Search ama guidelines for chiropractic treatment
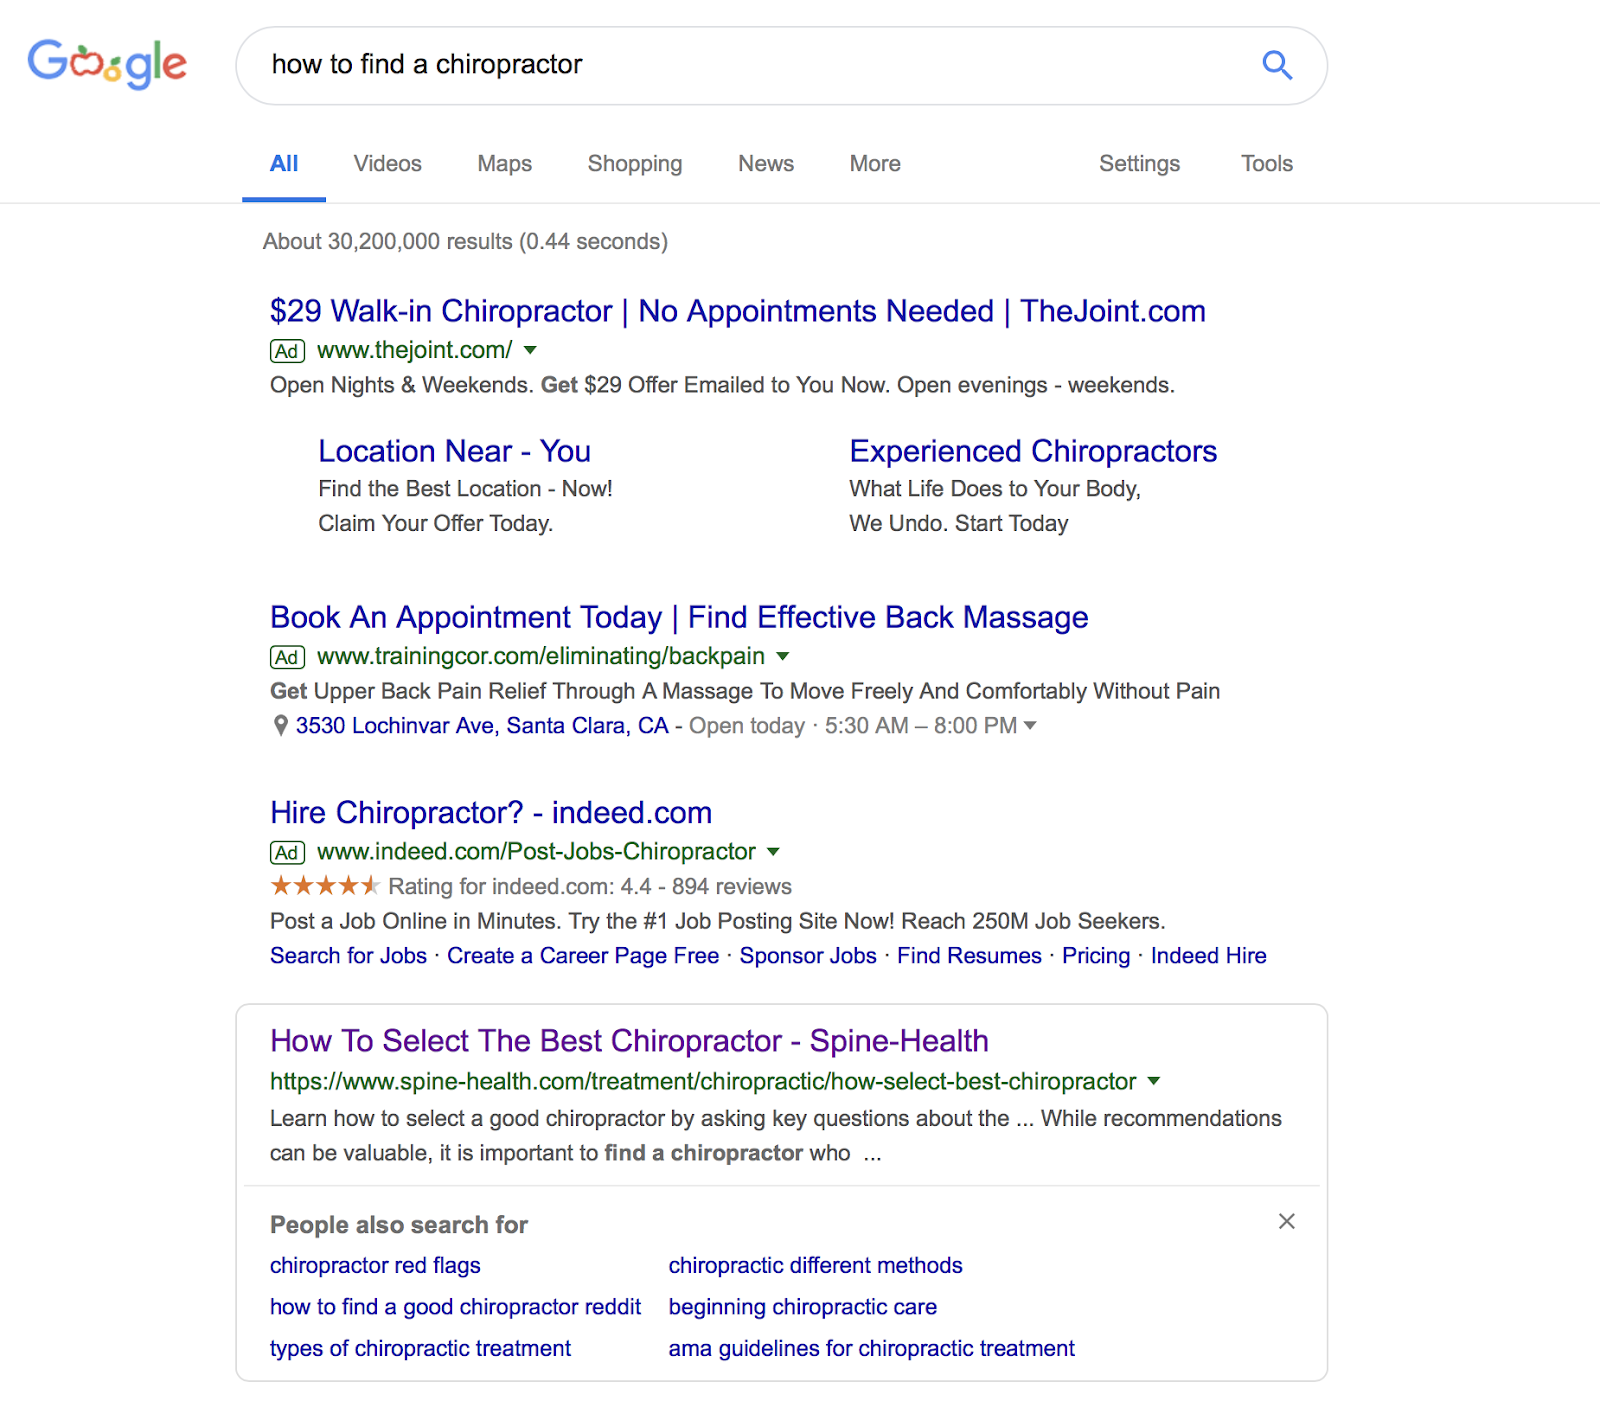Image resolution: width=1600 pixels, height=1401 pixels. click(x=871, y=1349)
